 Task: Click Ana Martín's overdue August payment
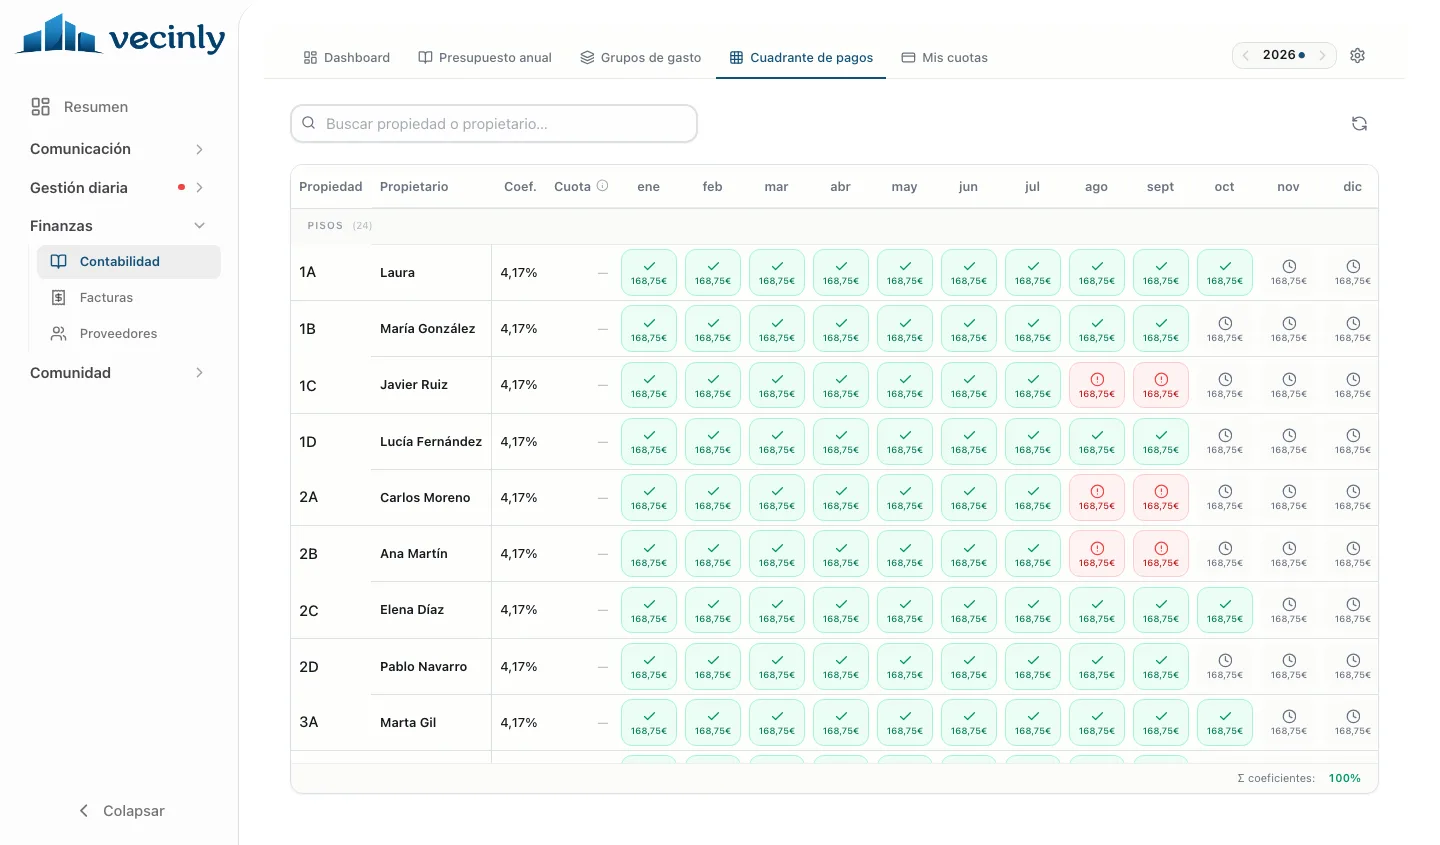click(x=1097, y=554)
